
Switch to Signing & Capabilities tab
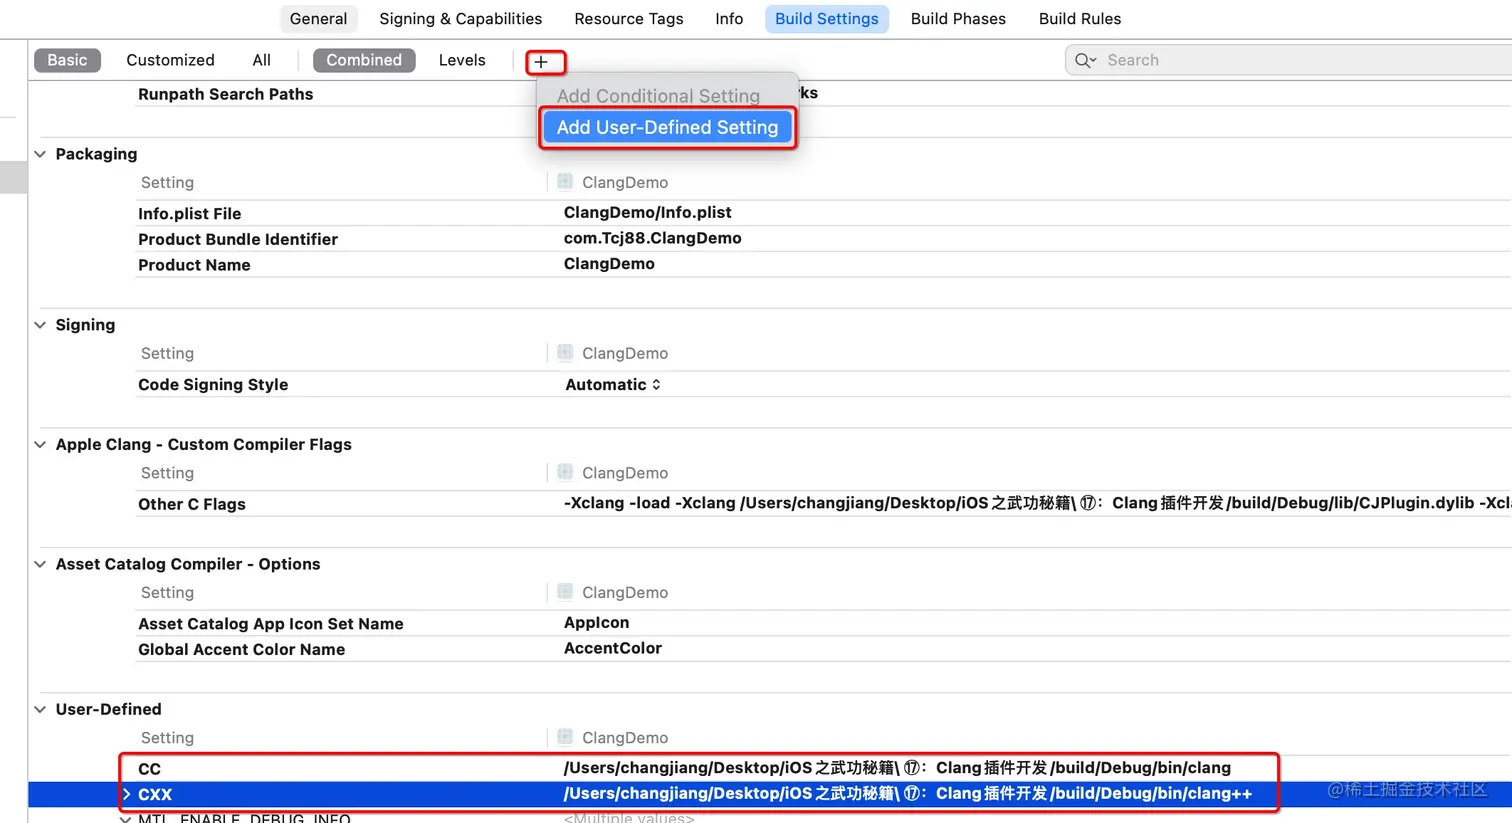click(x=460, y=19)
